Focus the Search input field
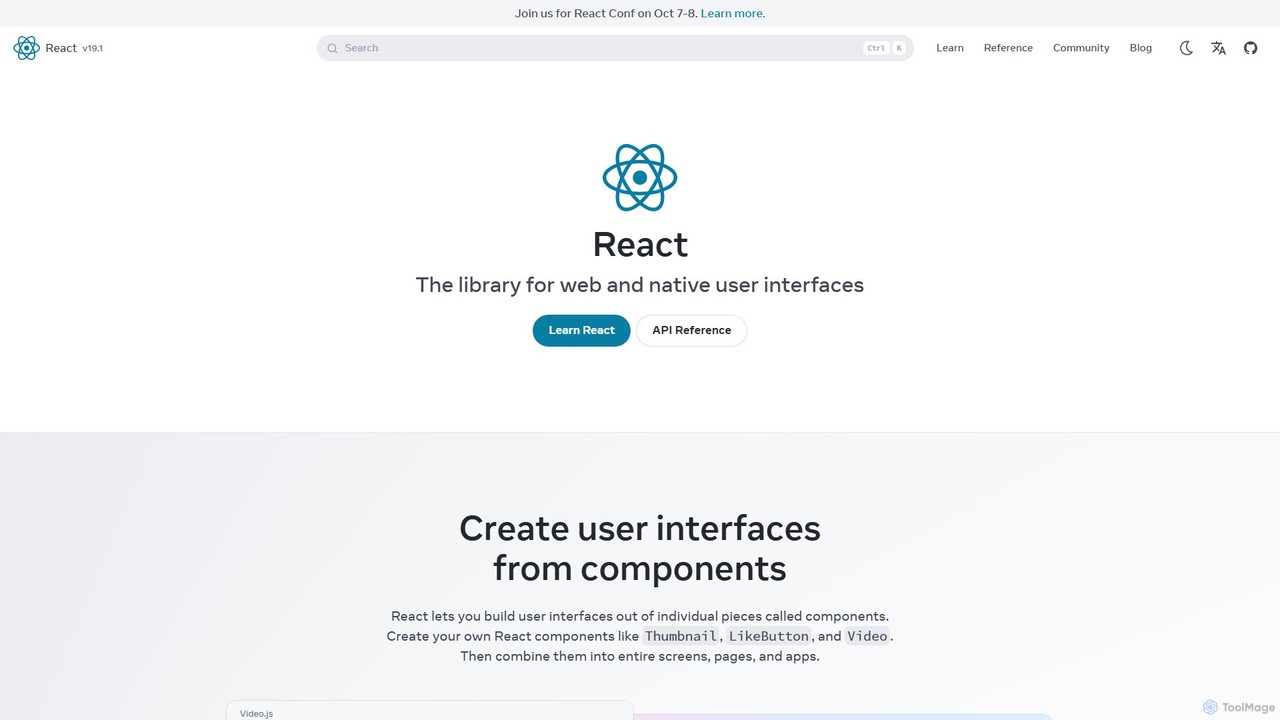This screenshot has height=720, width=1280. [615, 48]
